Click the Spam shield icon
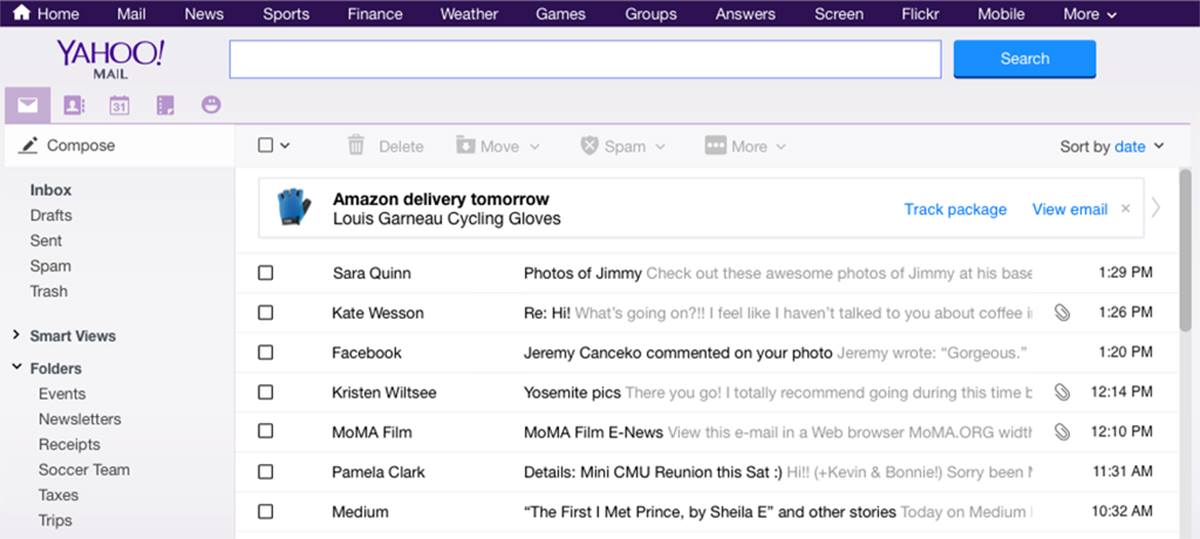 point(590,146)
